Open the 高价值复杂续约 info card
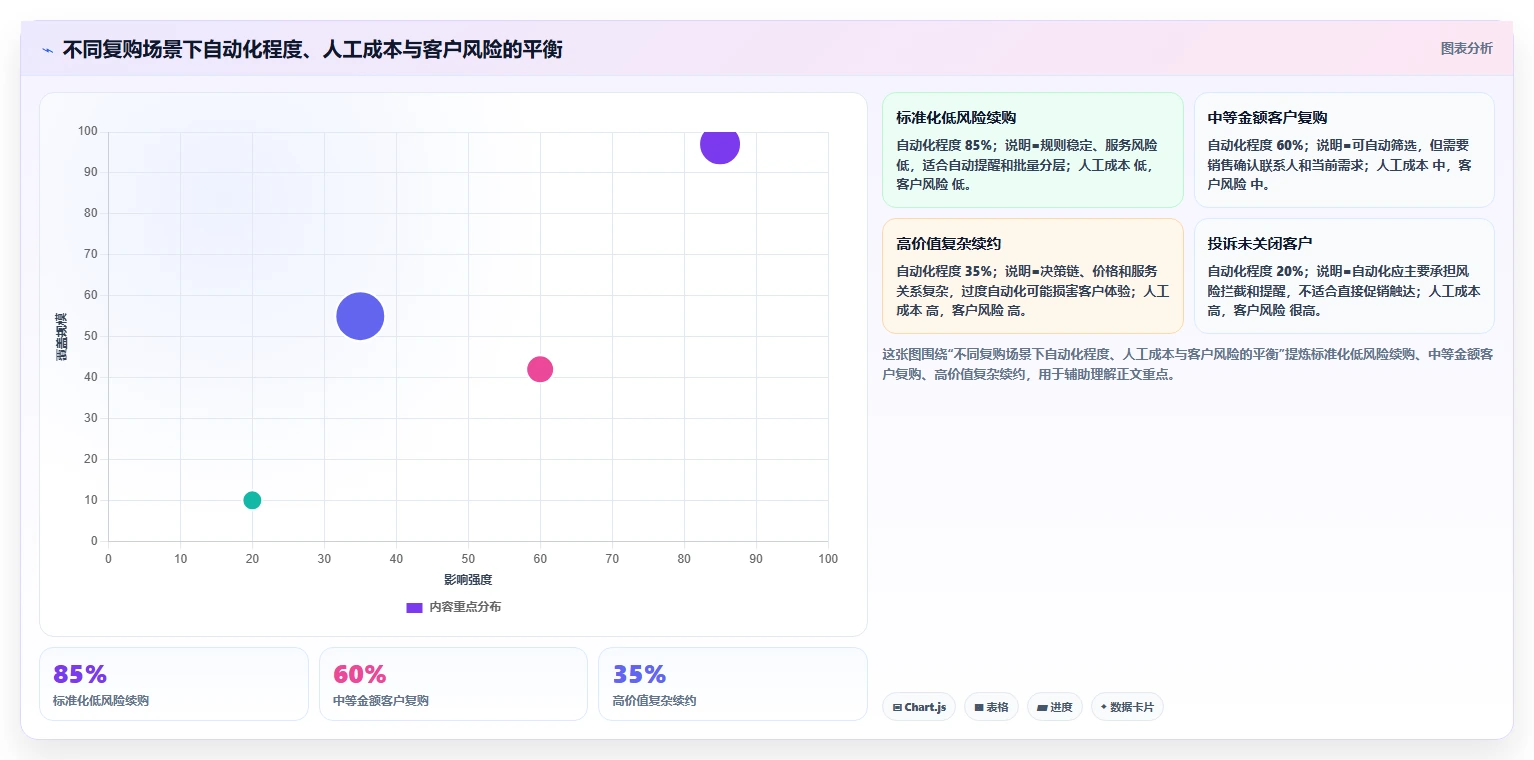This screenshot has width=1534, height=760. tap(1032, 276)
